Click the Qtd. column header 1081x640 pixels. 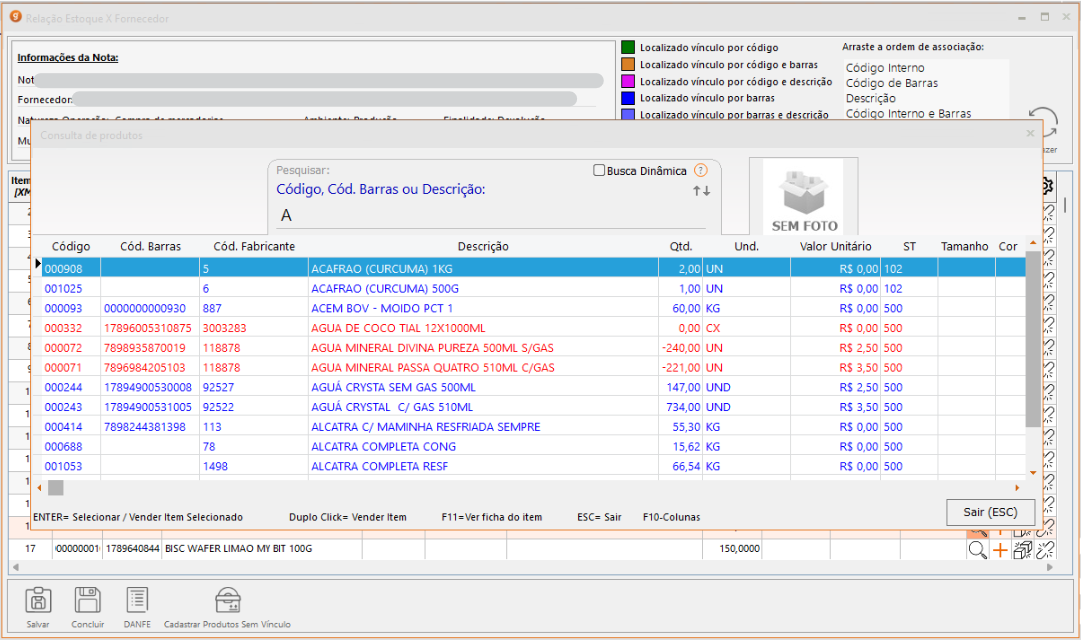click(x=681, y=246)
